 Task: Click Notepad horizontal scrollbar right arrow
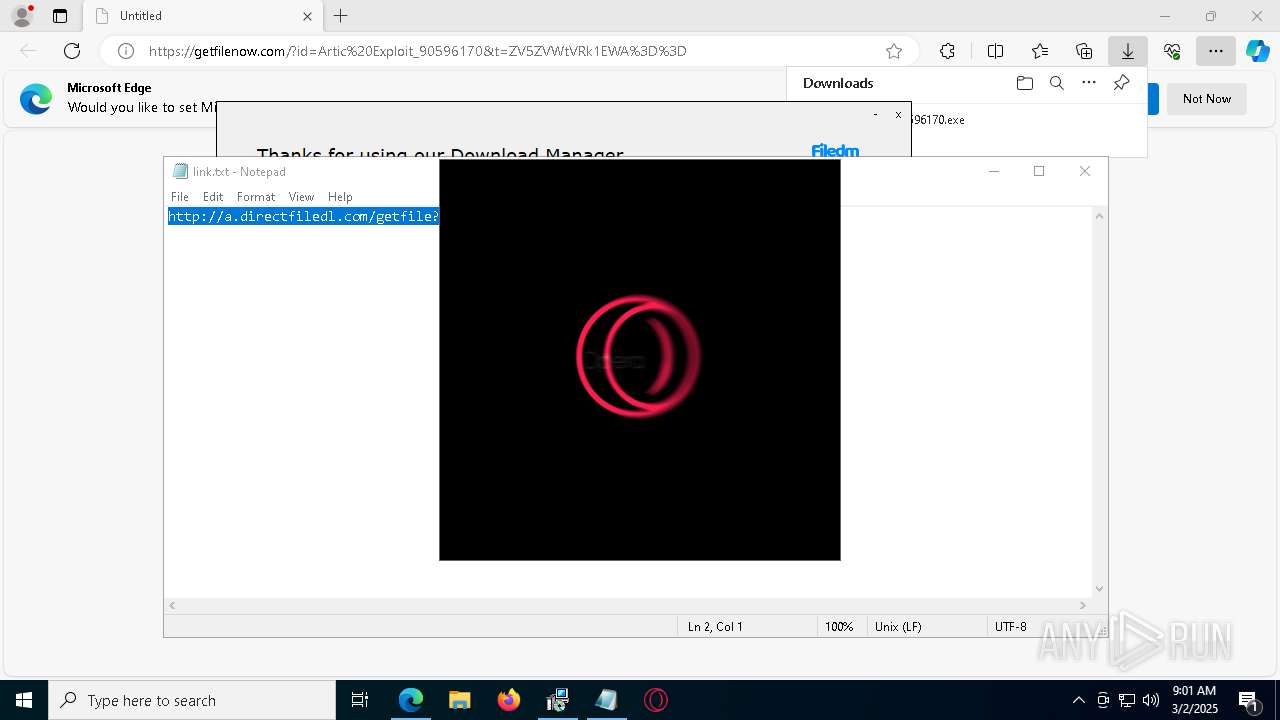coord(1082,606)
